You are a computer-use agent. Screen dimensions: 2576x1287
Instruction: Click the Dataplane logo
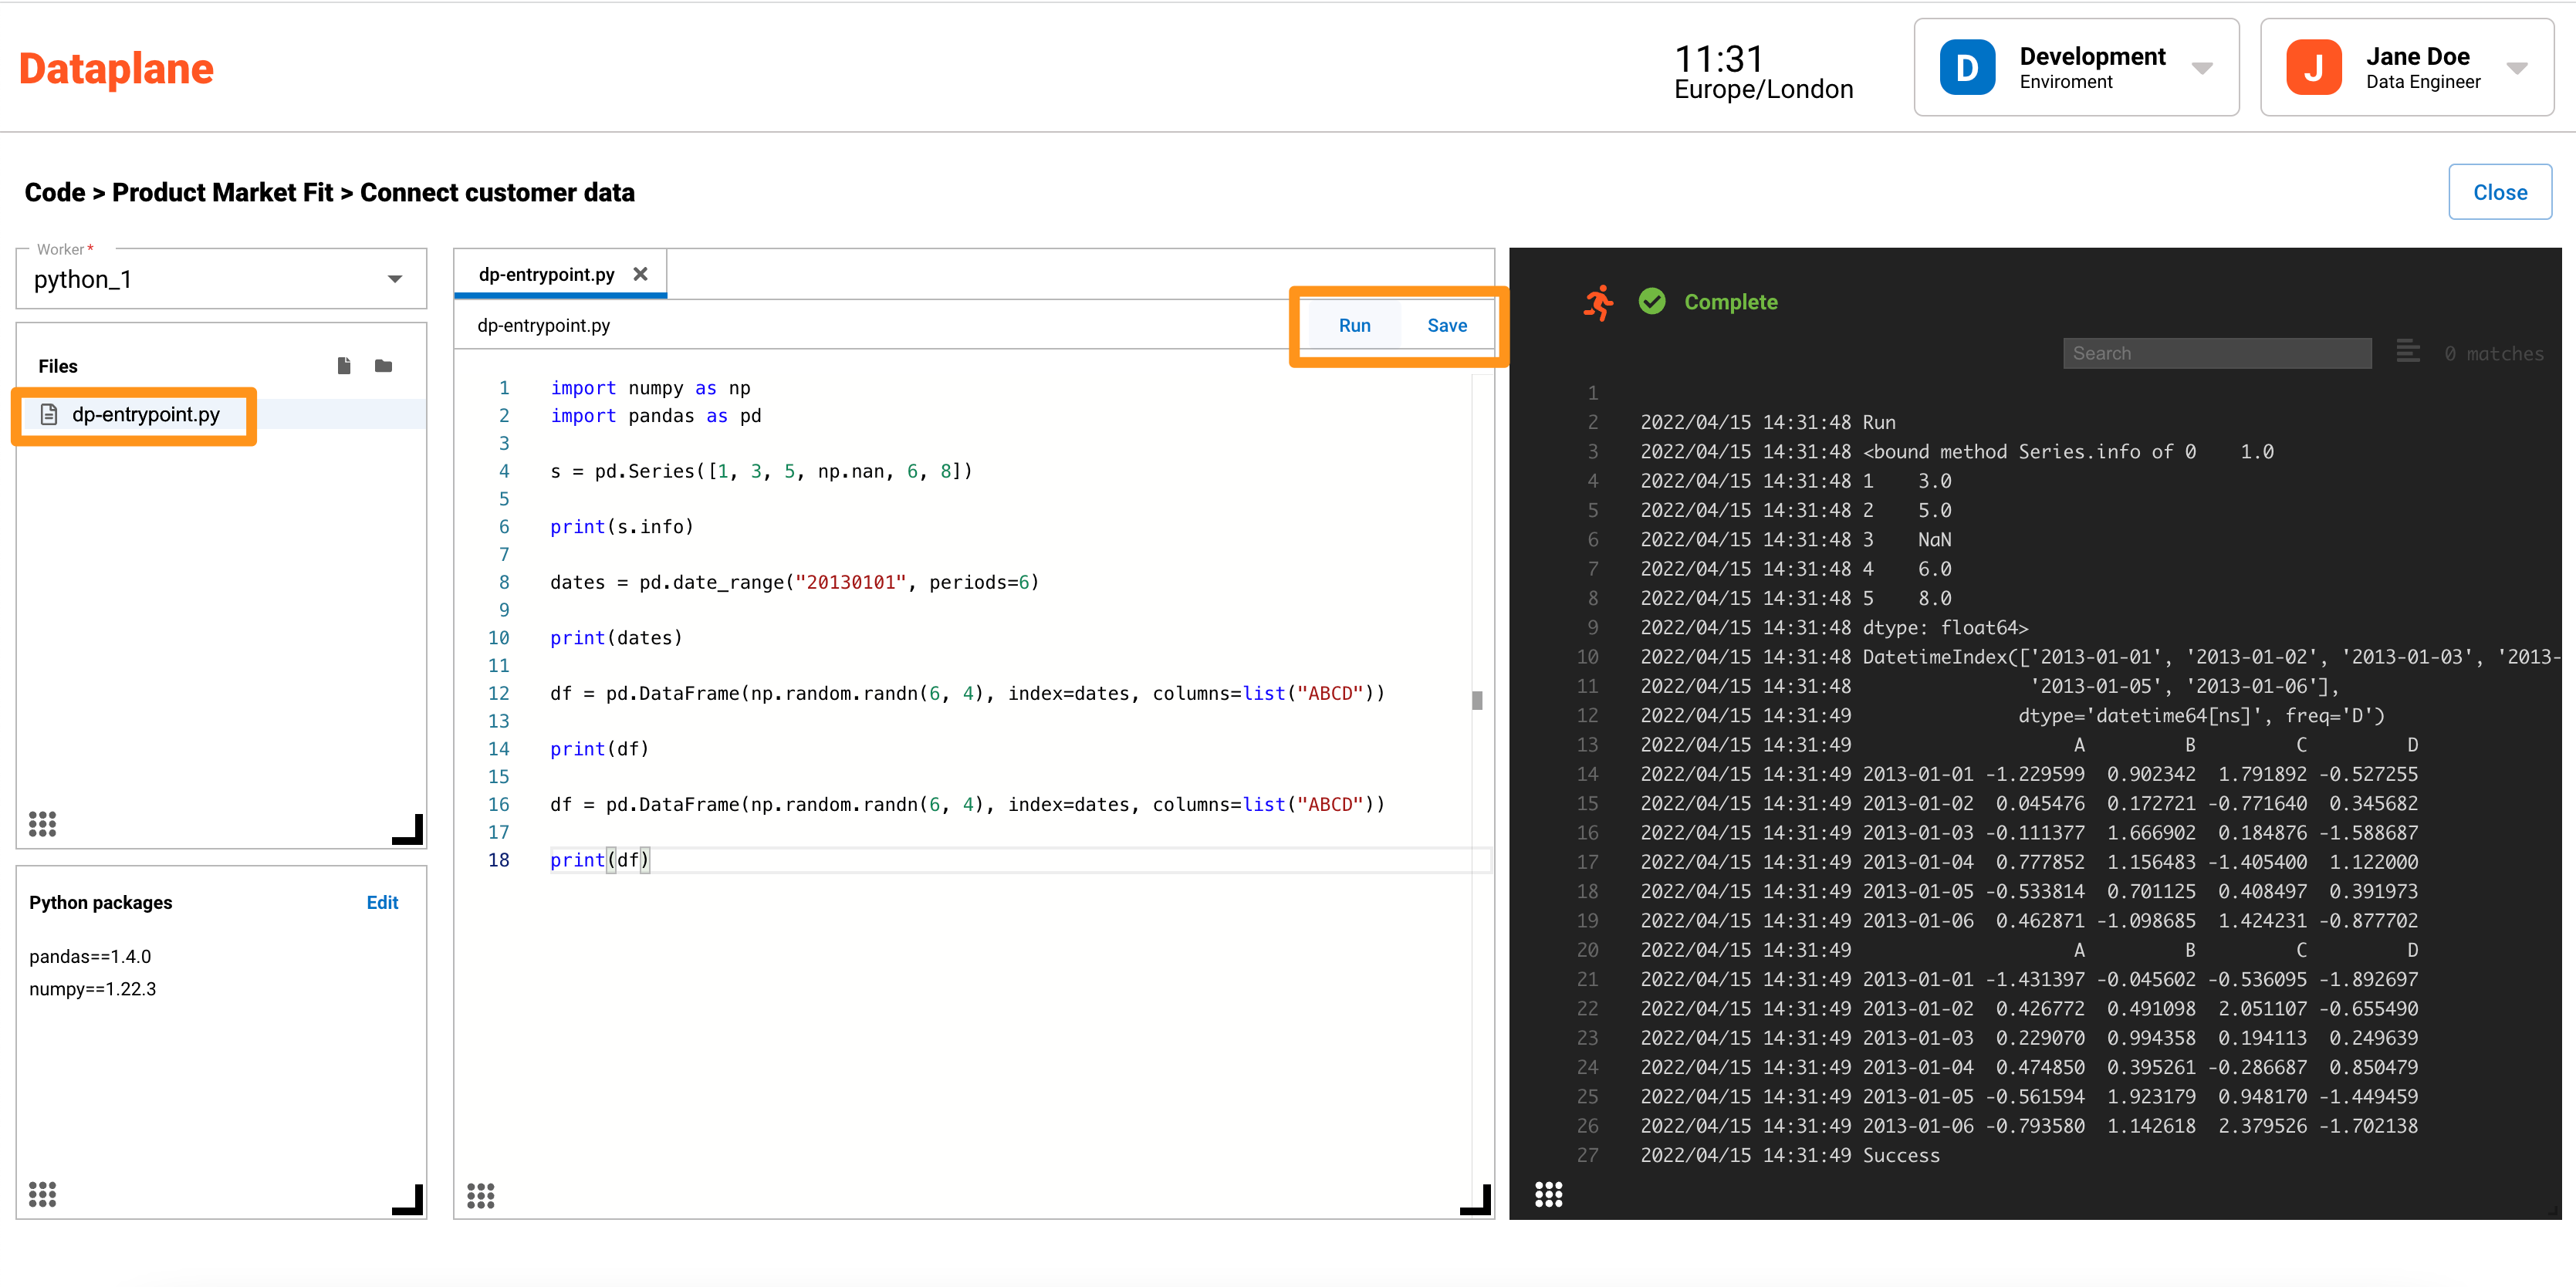116,68
